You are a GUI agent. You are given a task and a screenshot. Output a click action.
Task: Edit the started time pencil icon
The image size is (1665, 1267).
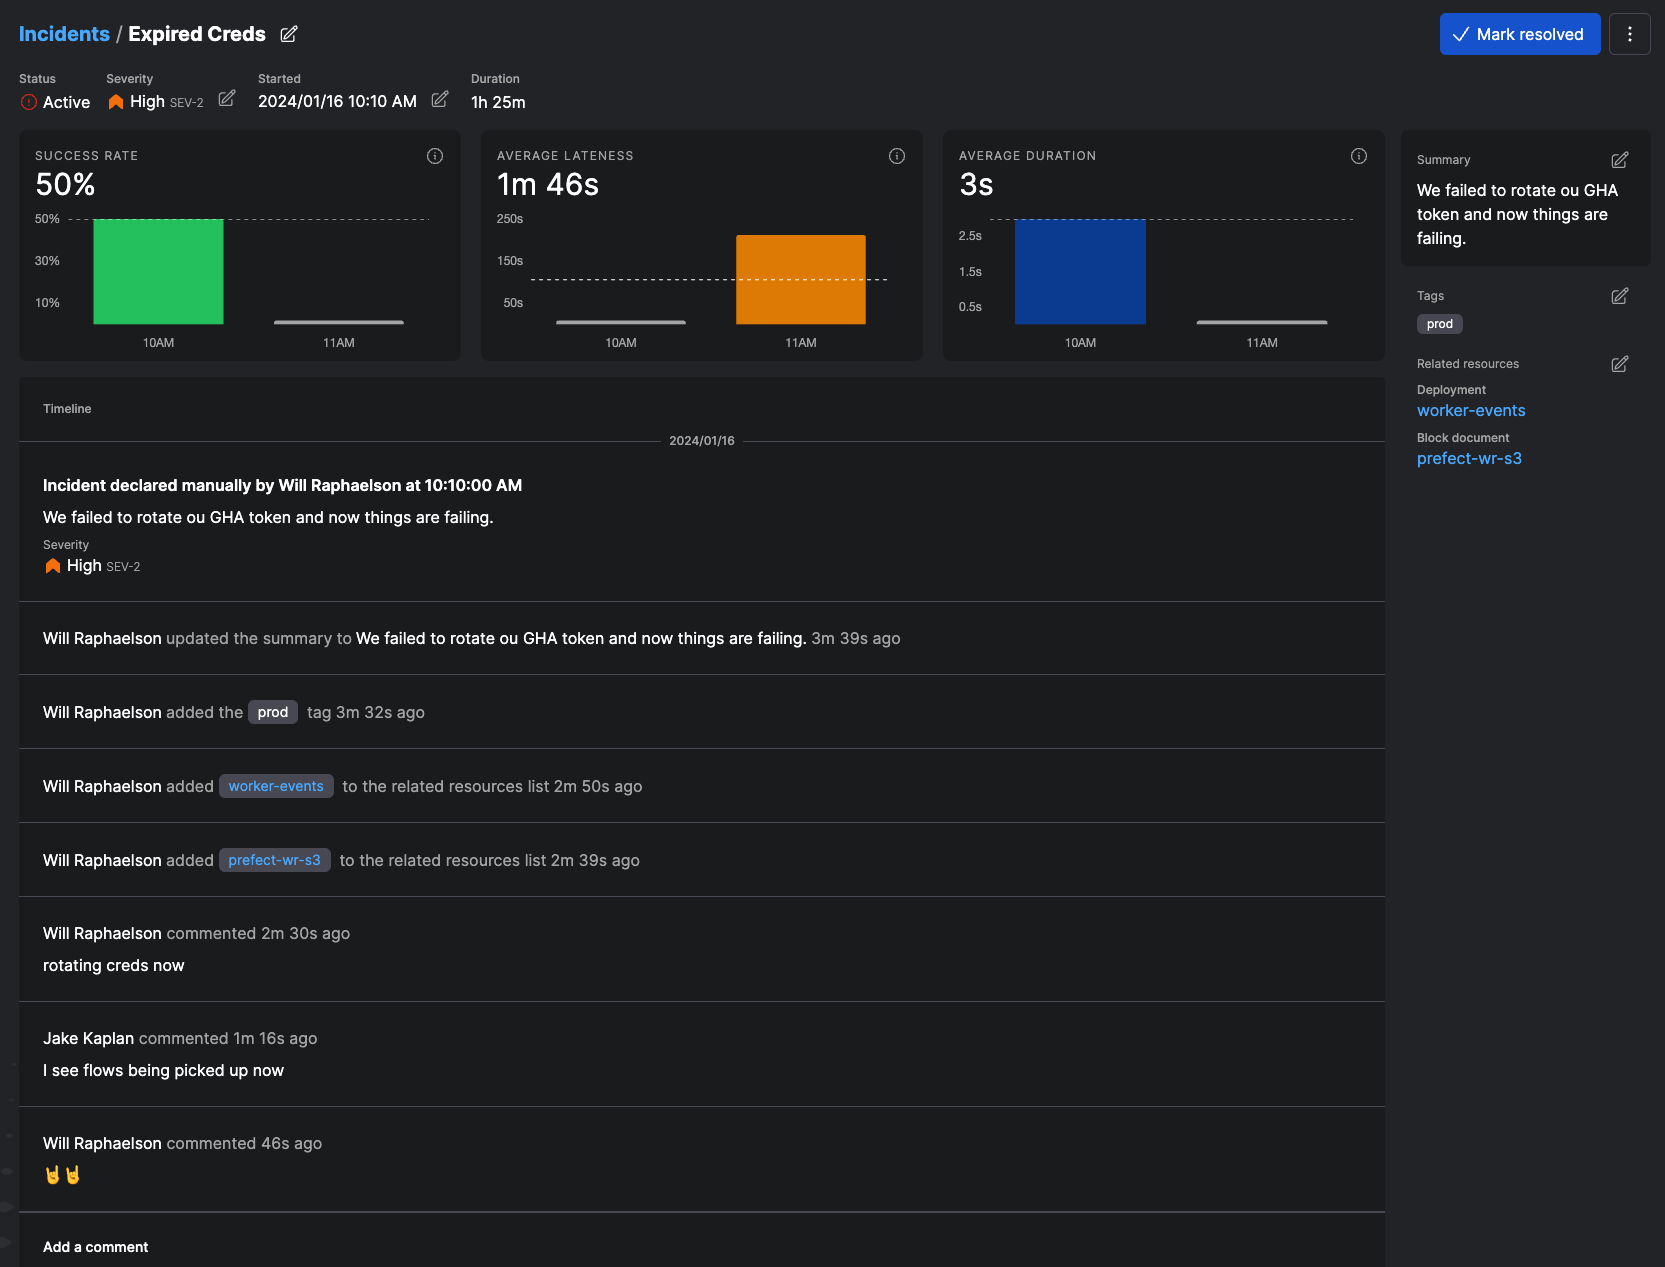tap(440, 99)
